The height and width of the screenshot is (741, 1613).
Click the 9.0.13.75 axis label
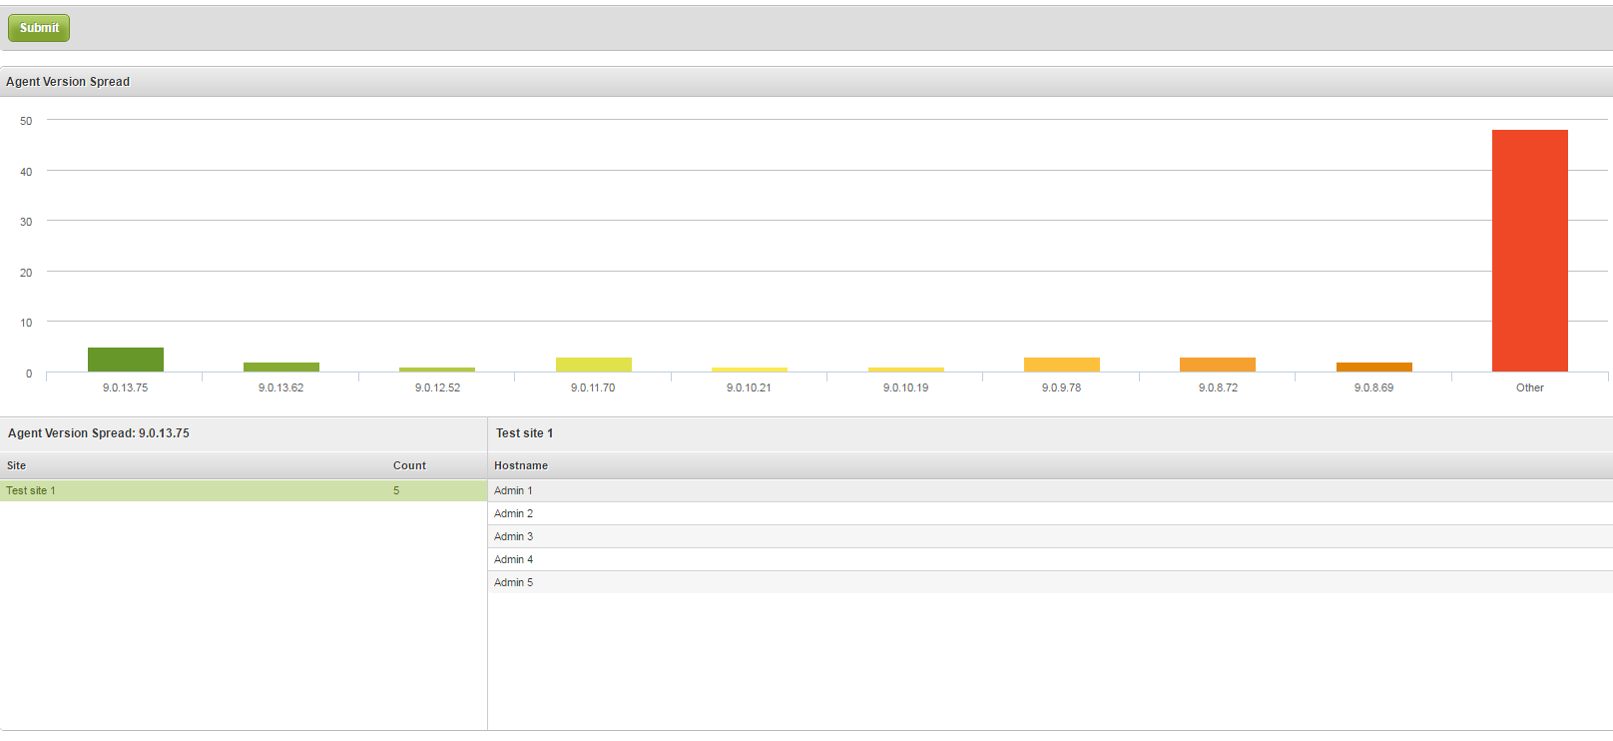125,388
